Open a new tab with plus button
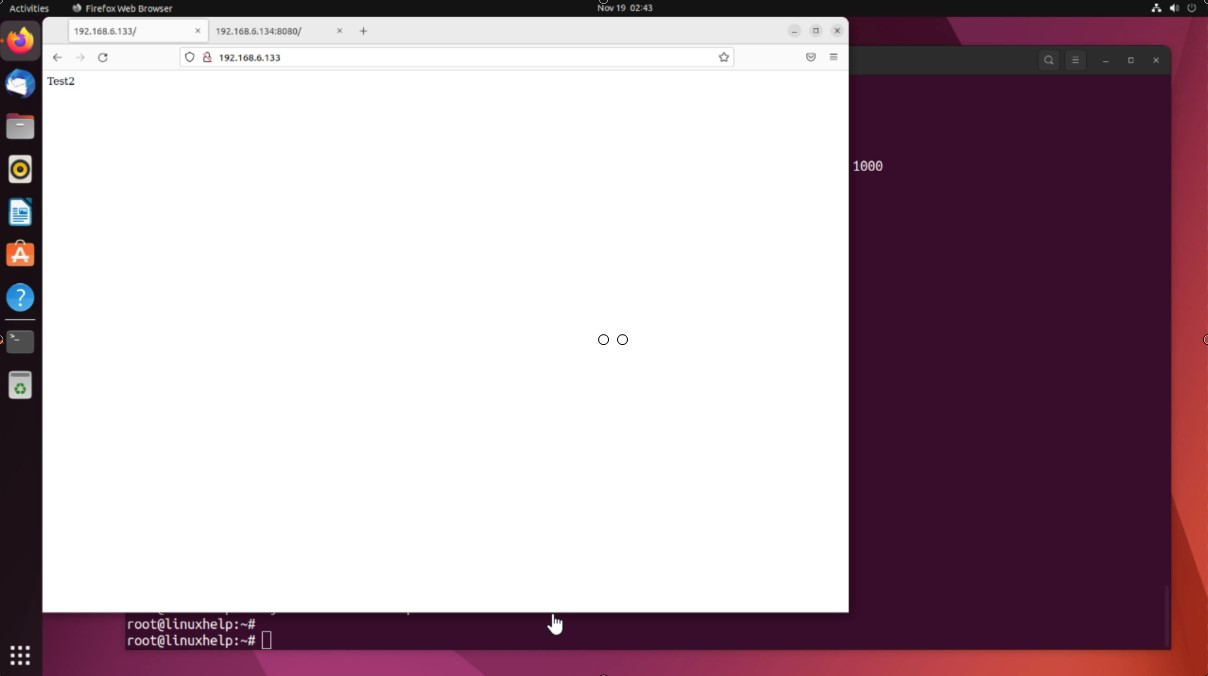This screenshot has height=676, width=1208. pyautogui.click(x=363, y=31)
